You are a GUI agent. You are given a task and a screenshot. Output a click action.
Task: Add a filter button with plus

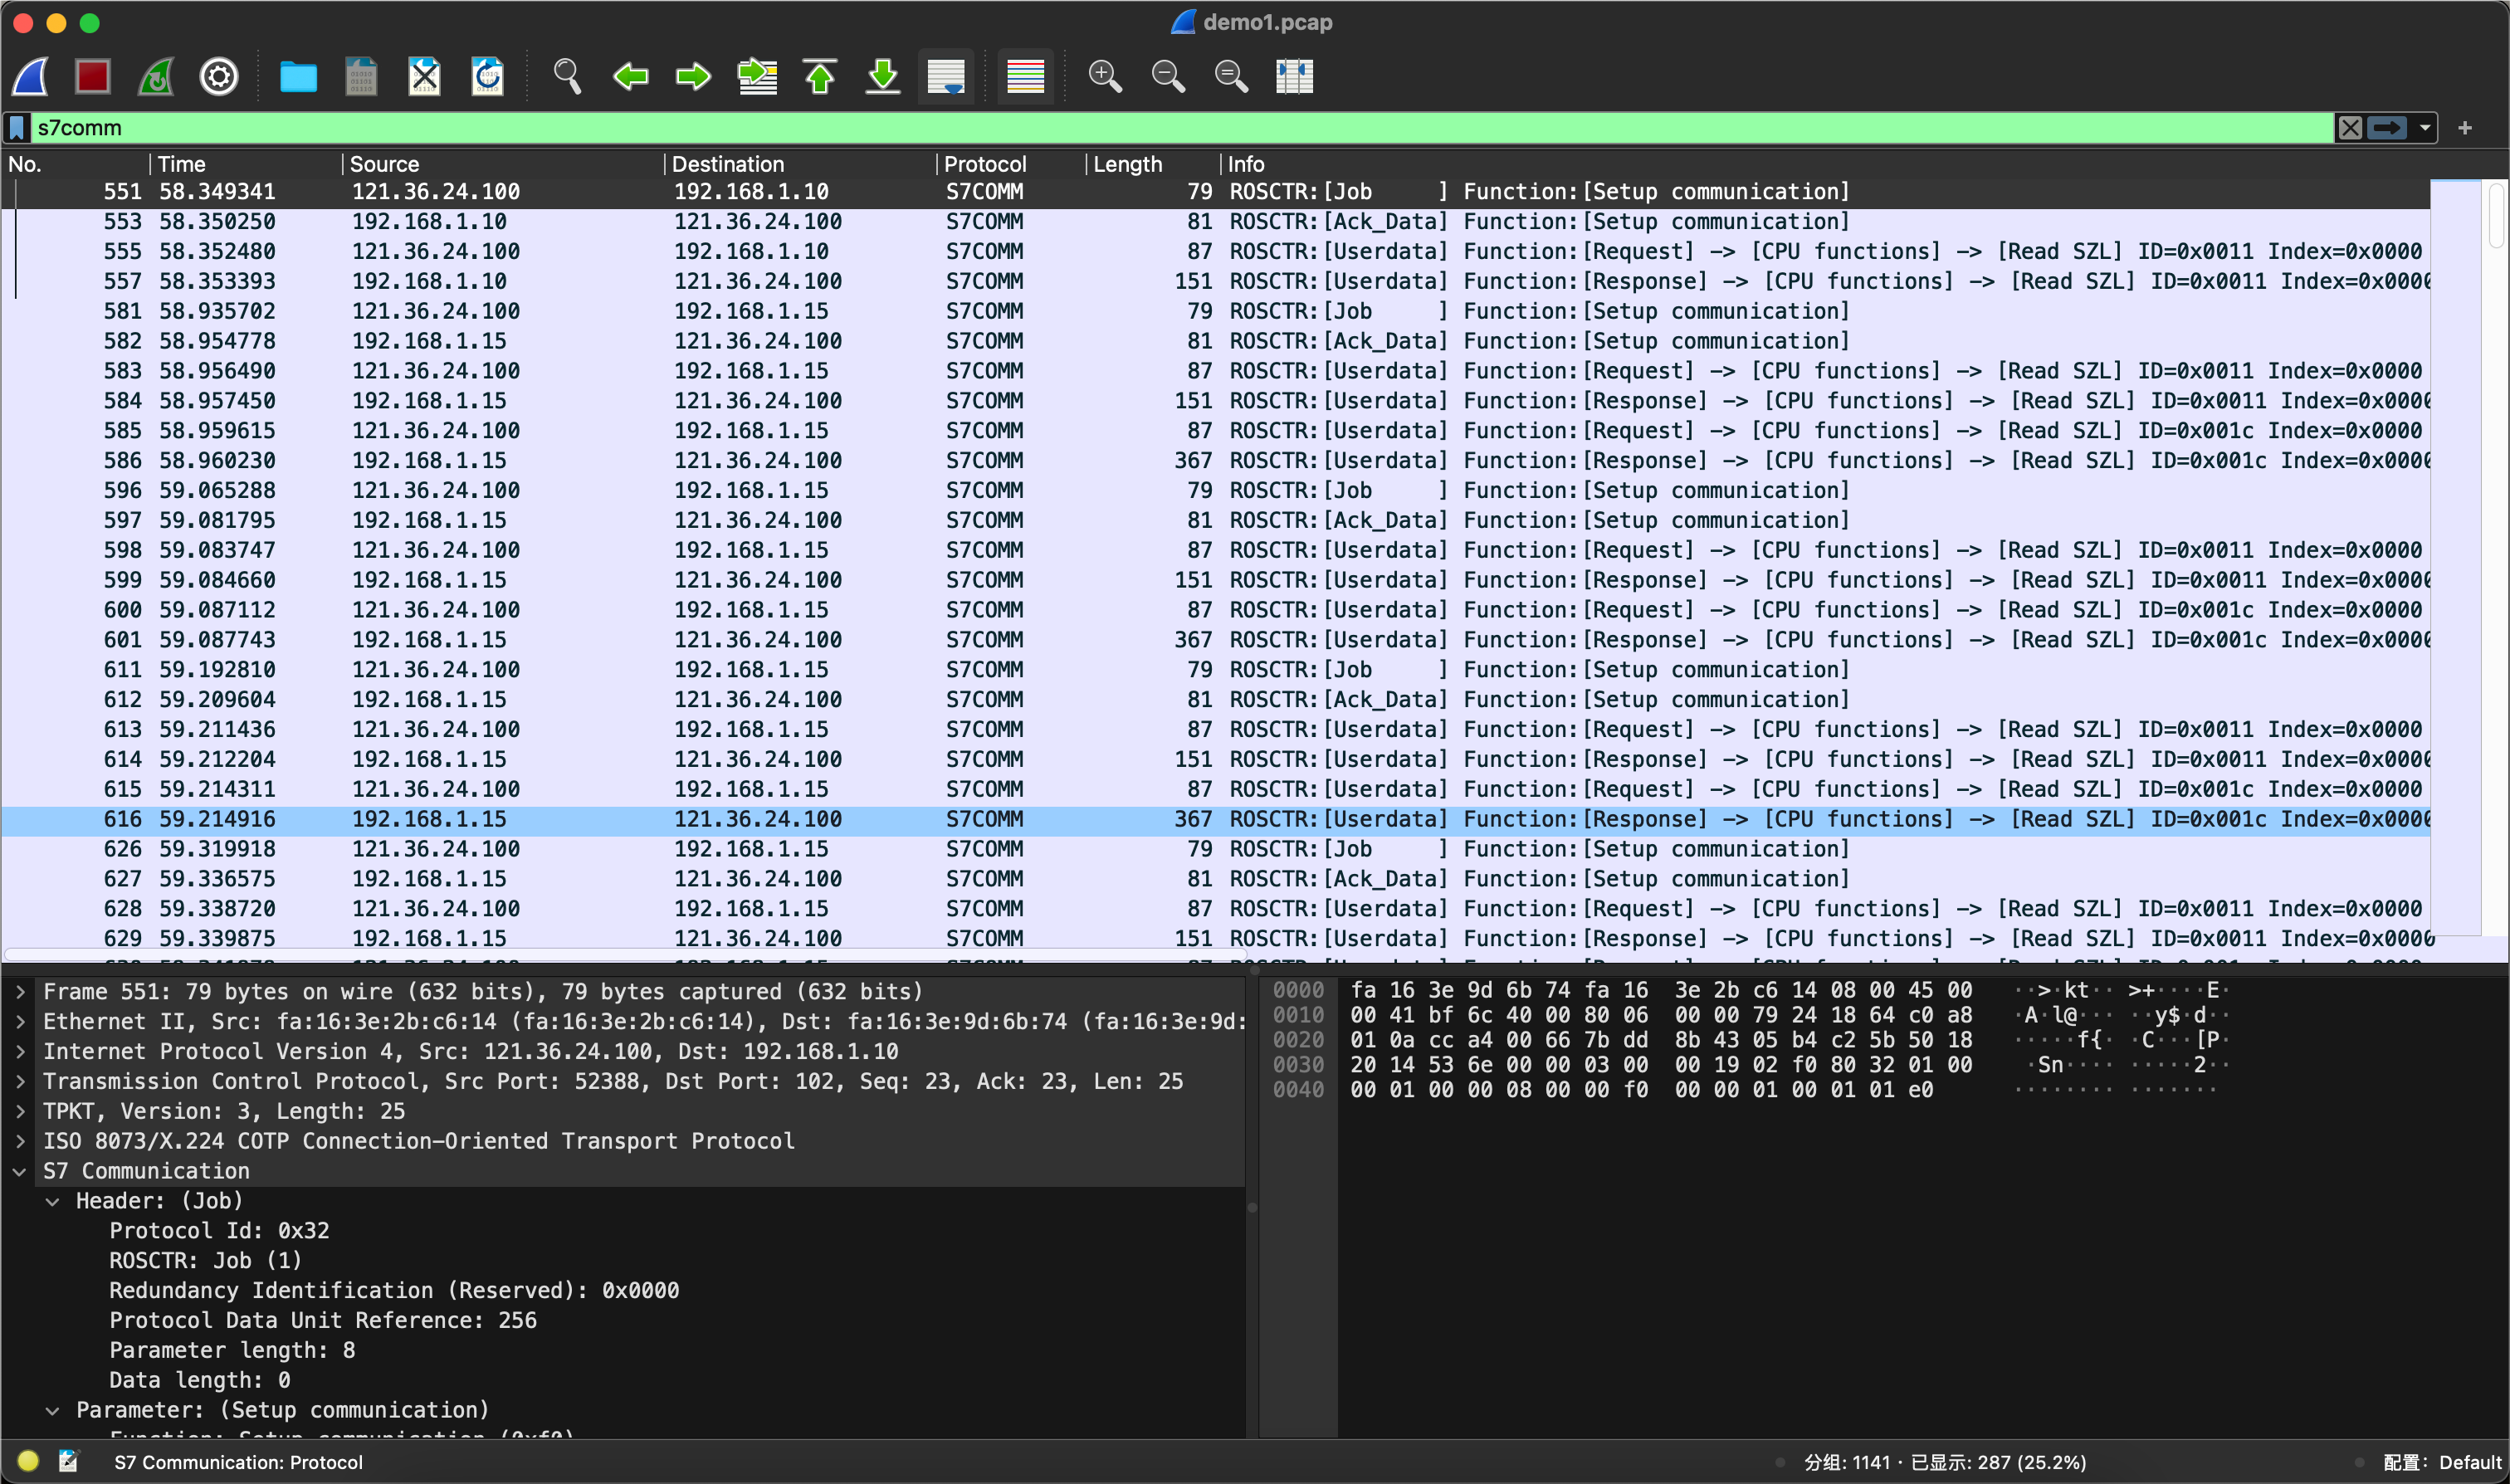[x=2465, y=128]
